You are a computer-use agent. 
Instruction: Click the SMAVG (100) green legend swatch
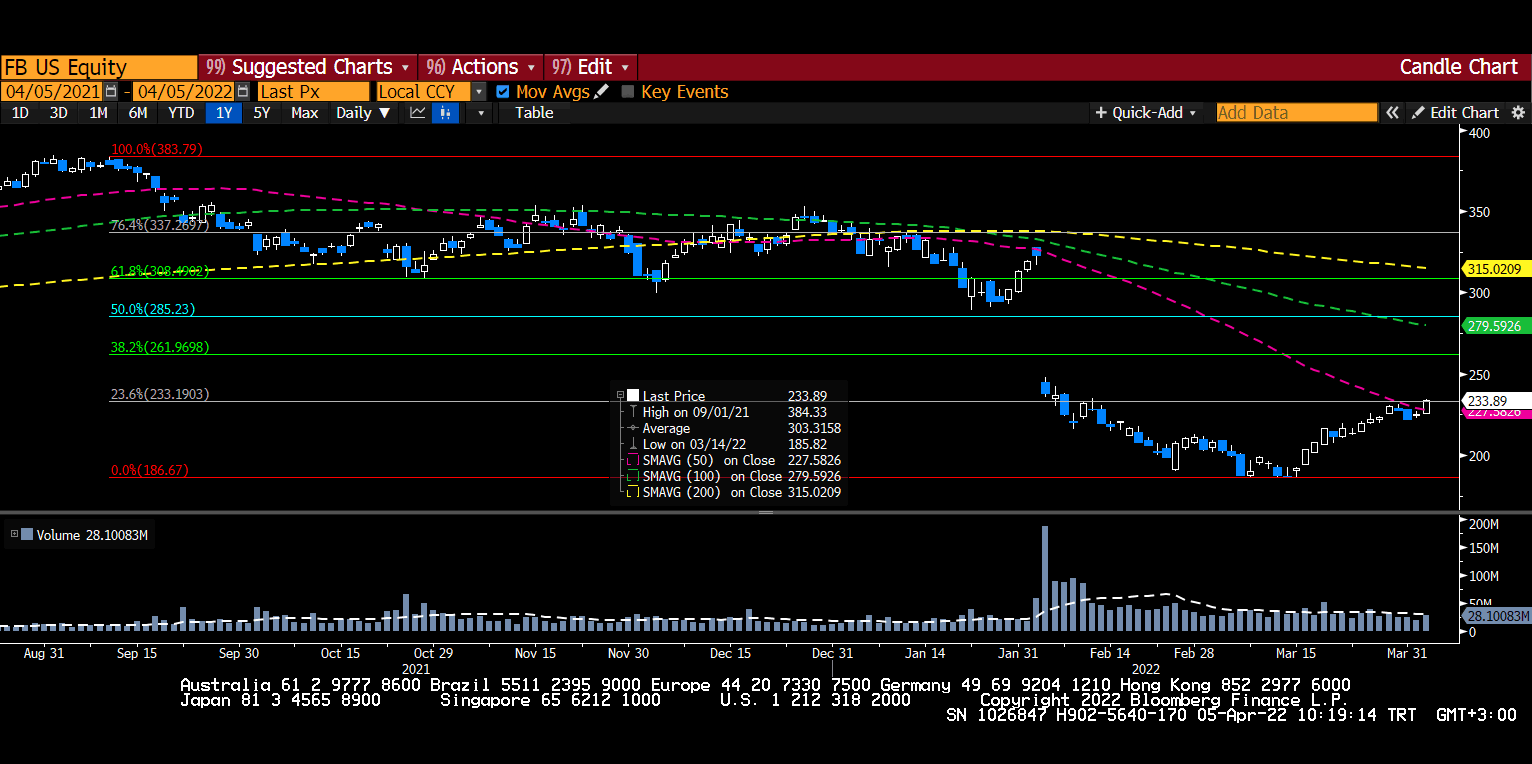pyautogui.click(x=632, y=476)
